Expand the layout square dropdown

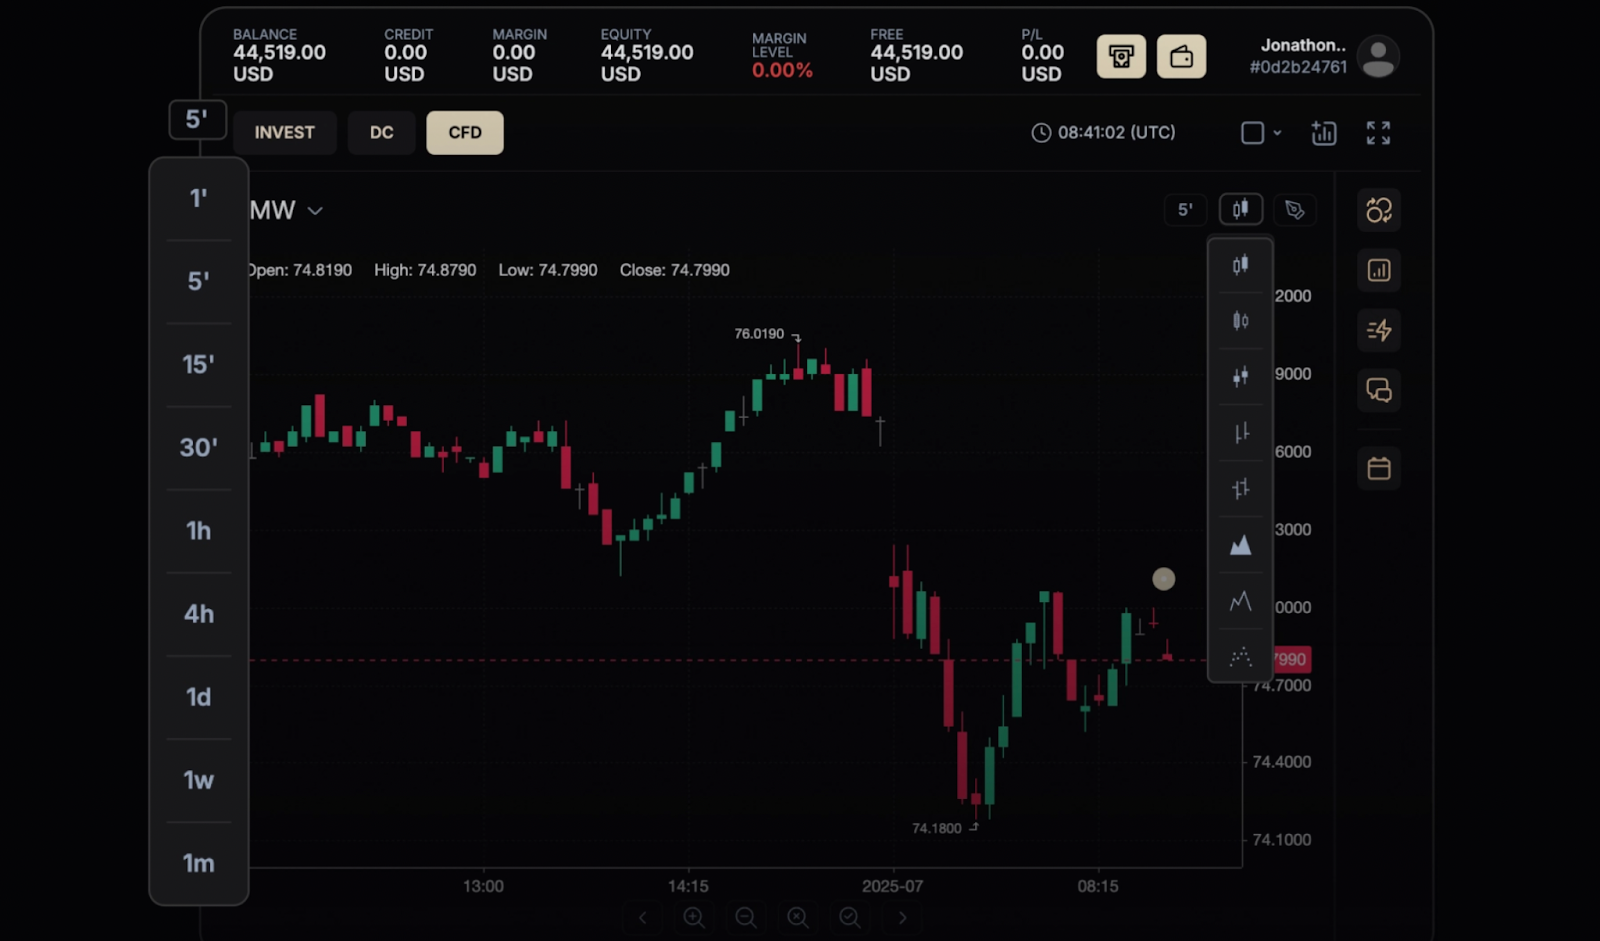[x=1260, y=133]
